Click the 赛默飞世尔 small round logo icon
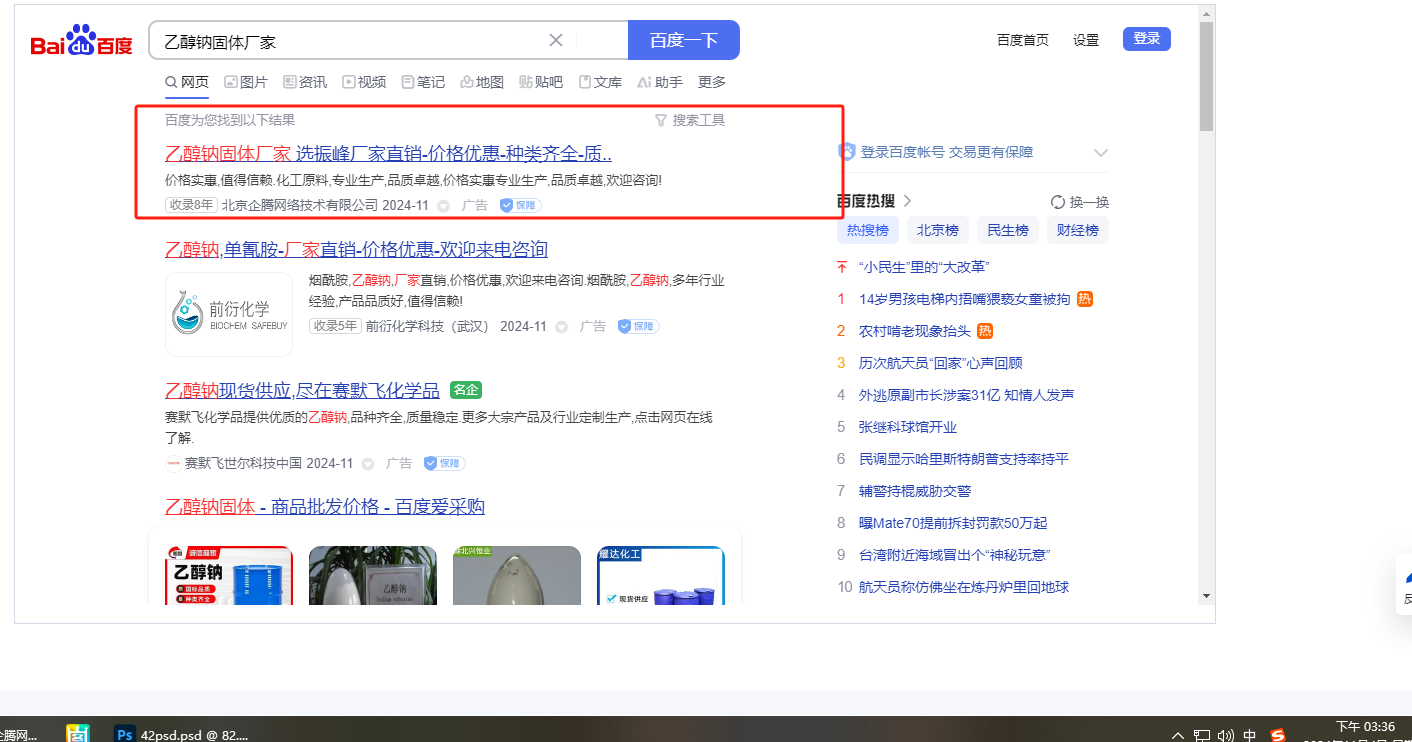1412x742 pixels. point(173,463)
